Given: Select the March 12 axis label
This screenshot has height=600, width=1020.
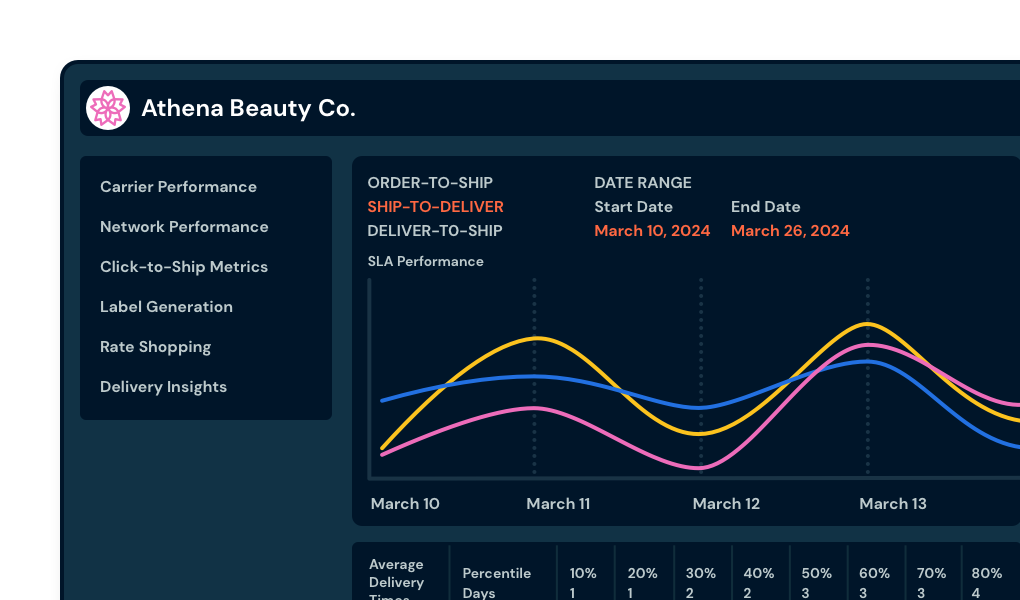Looking at the screenshot, I should tap(726, 504).
